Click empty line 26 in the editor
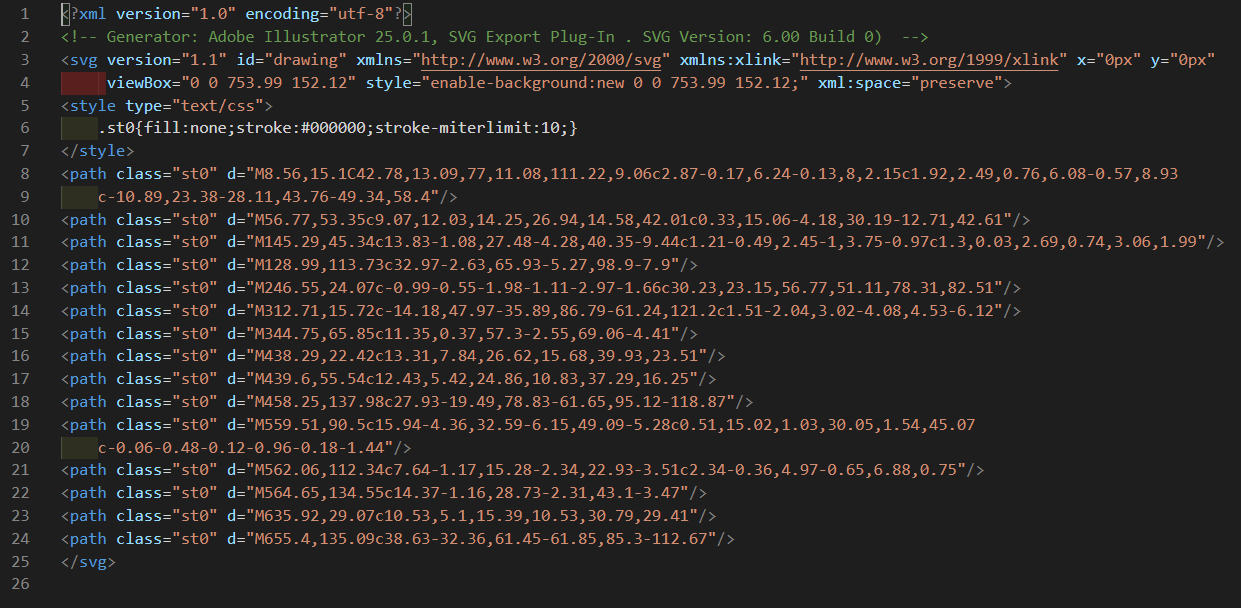Viewport: 1241px width, 608px height. pyautogui.click(x=400, y=585)
